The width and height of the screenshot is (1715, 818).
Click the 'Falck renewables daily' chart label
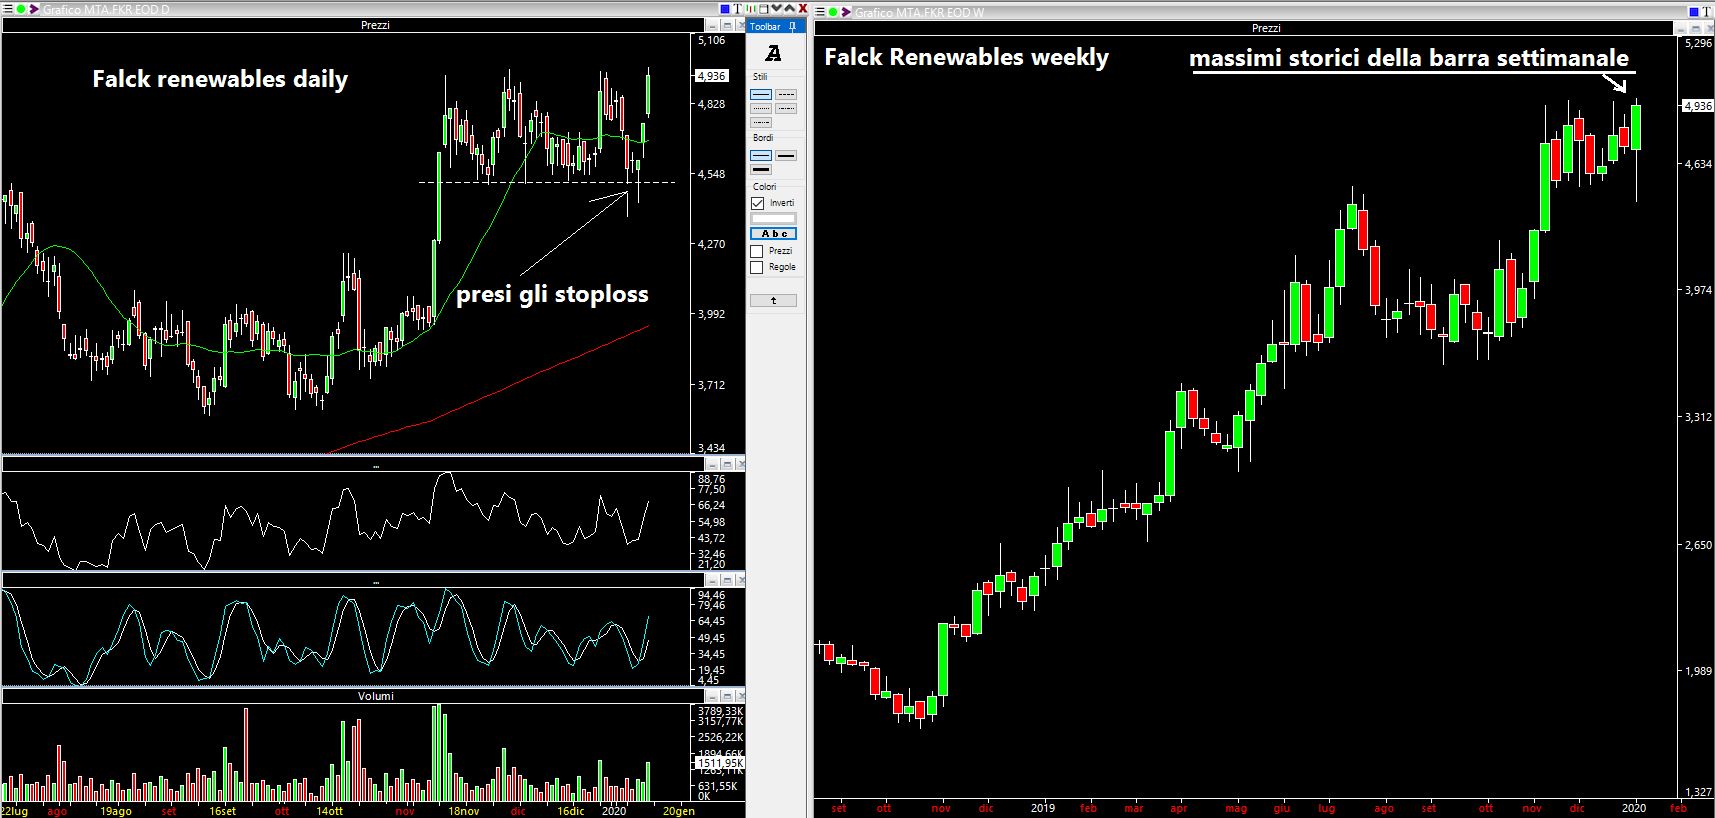point(220,79)
